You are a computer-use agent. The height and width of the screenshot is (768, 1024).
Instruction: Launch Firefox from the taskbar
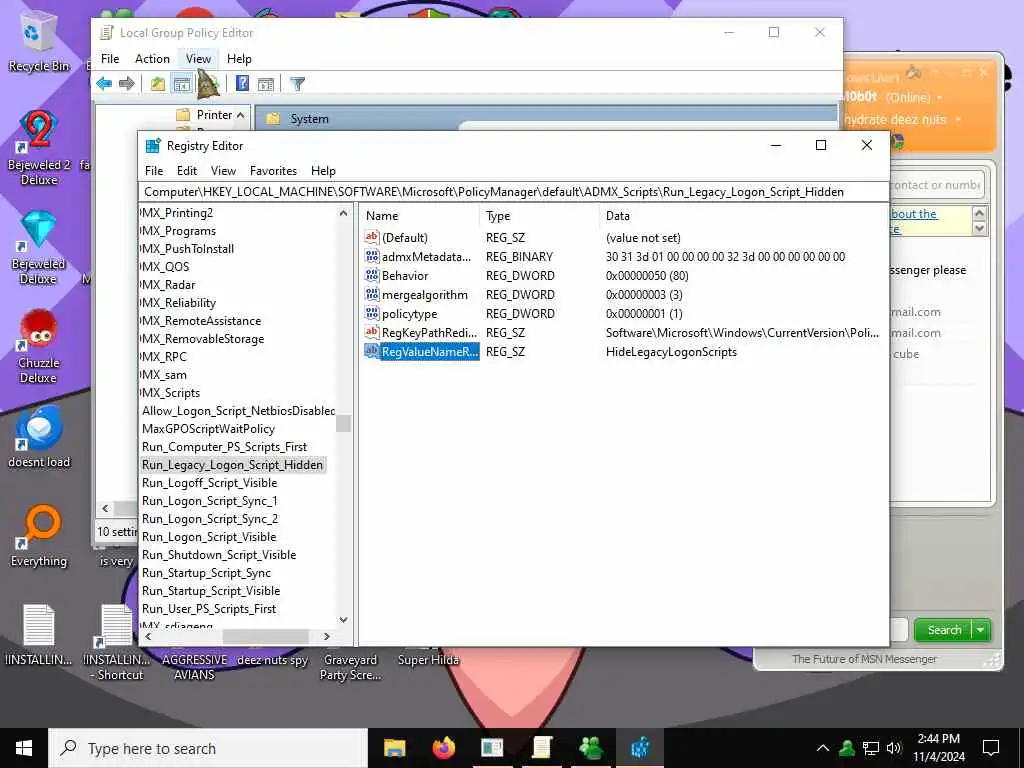(x=443, y=748)
